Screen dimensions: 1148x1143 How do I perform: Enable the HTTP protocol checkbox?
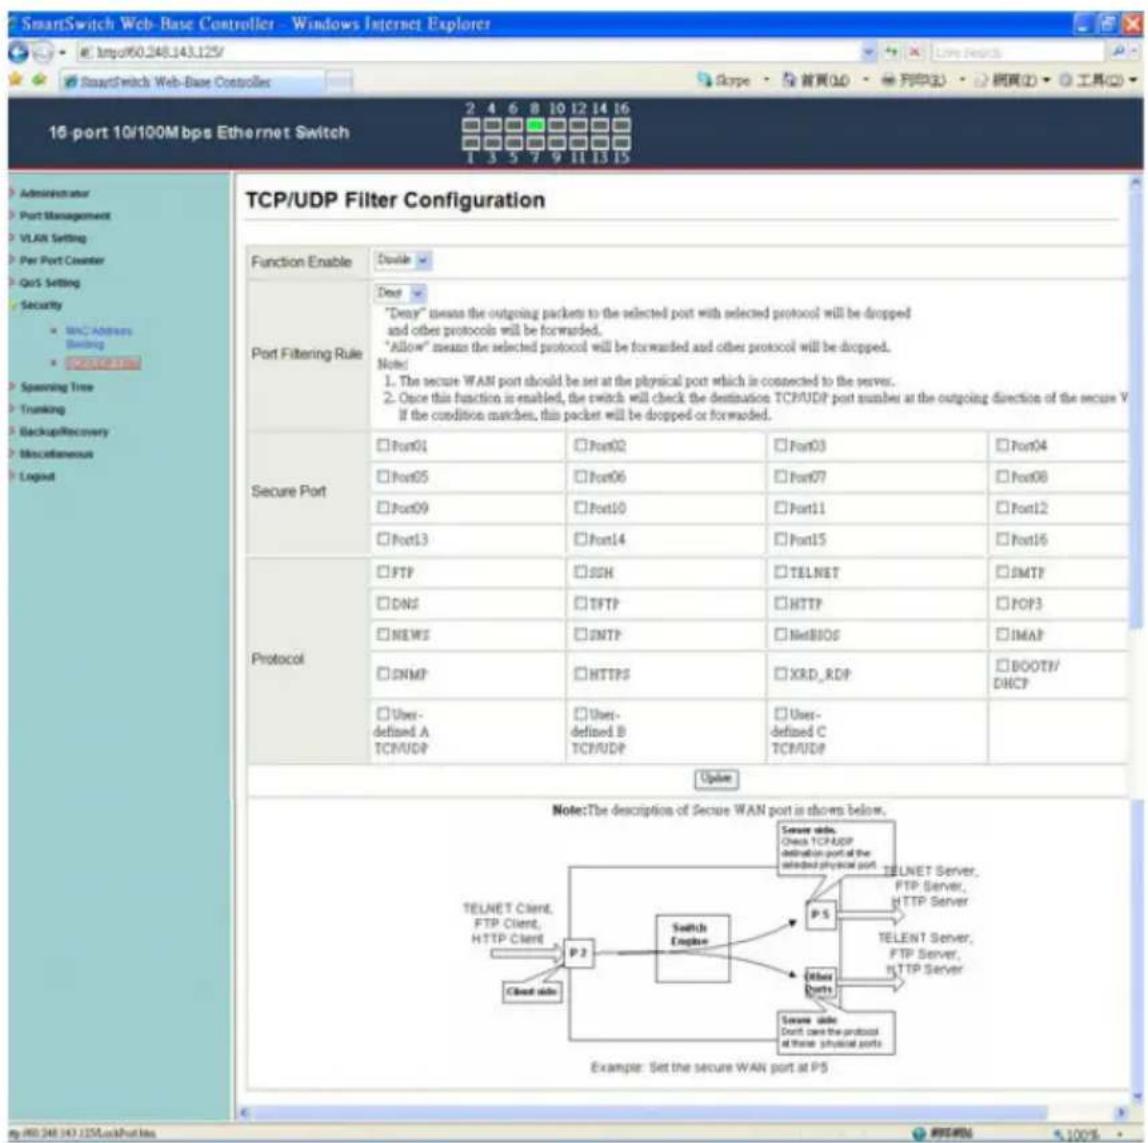click(780, 603)
